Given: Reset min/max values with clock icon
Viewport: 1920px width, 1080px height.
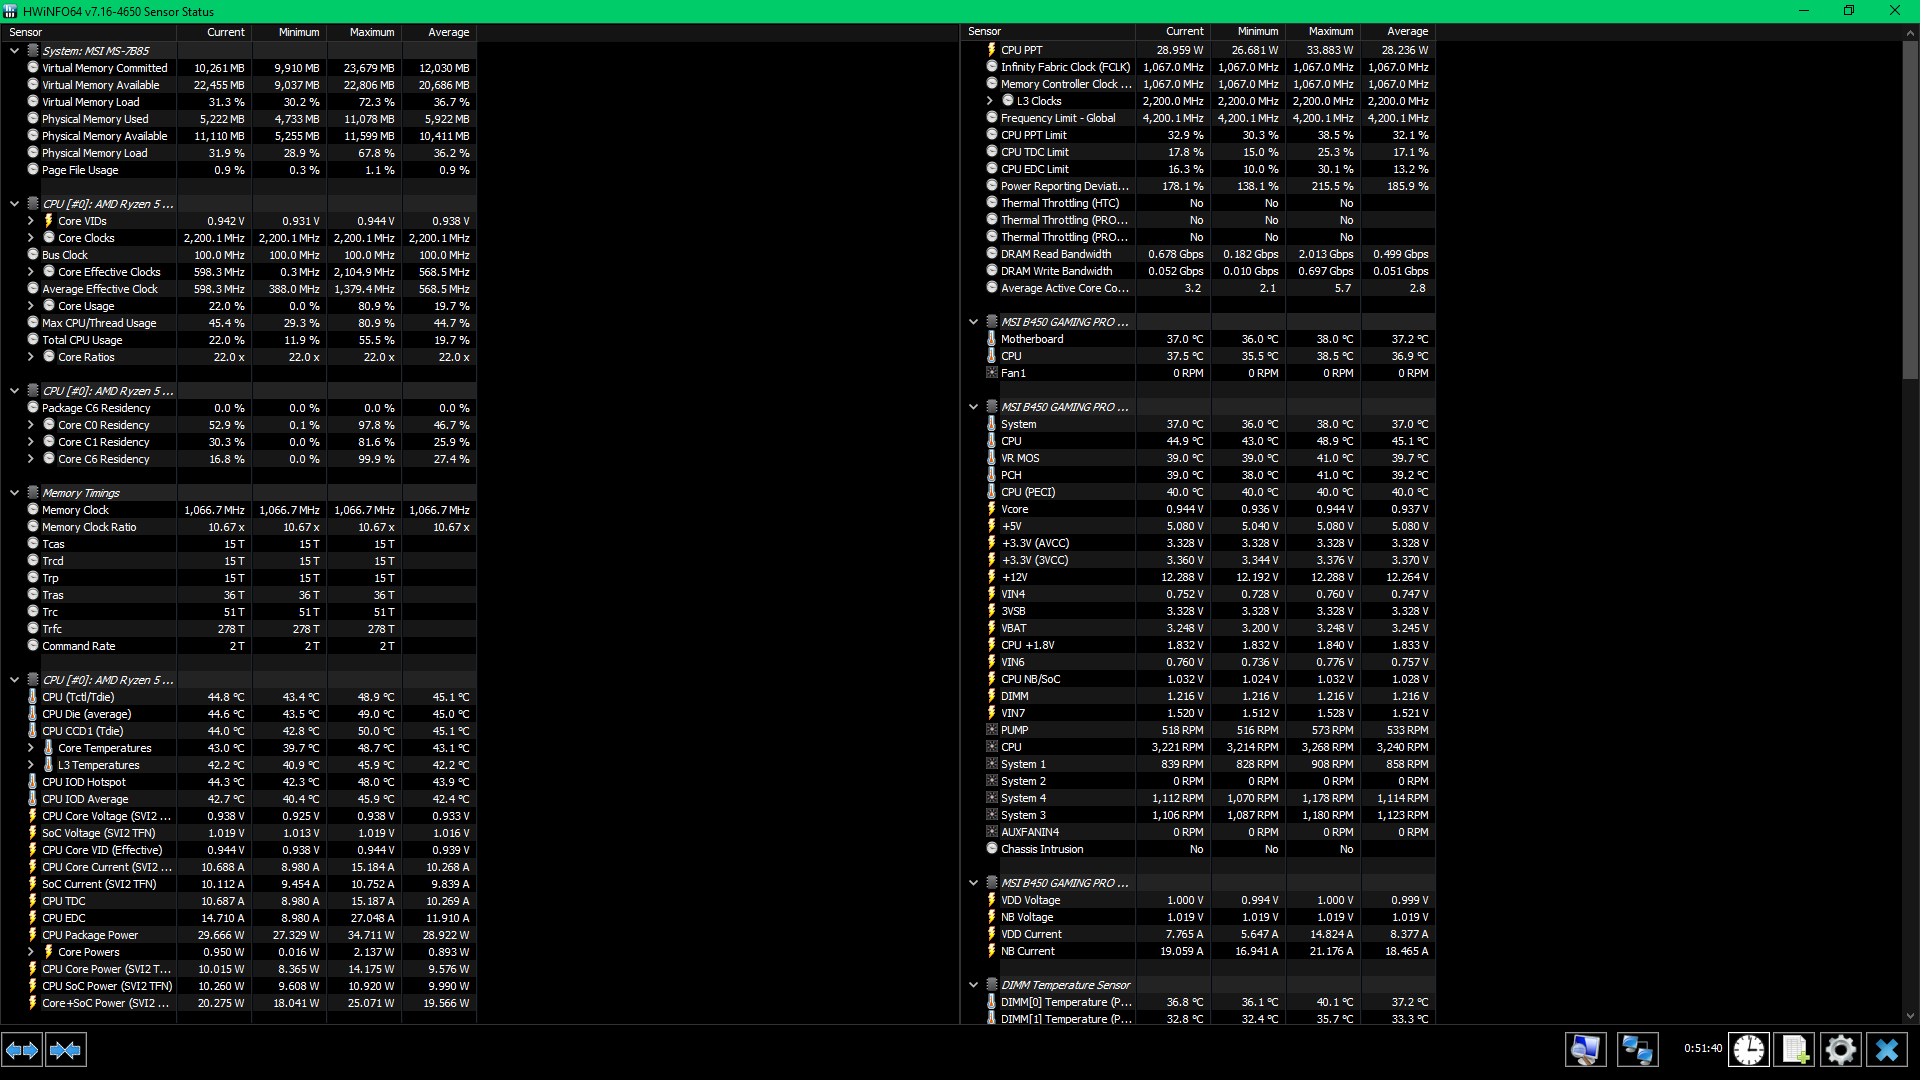Looking at the screenshot, I should pyautogui.click(x=1749, y=1050).
